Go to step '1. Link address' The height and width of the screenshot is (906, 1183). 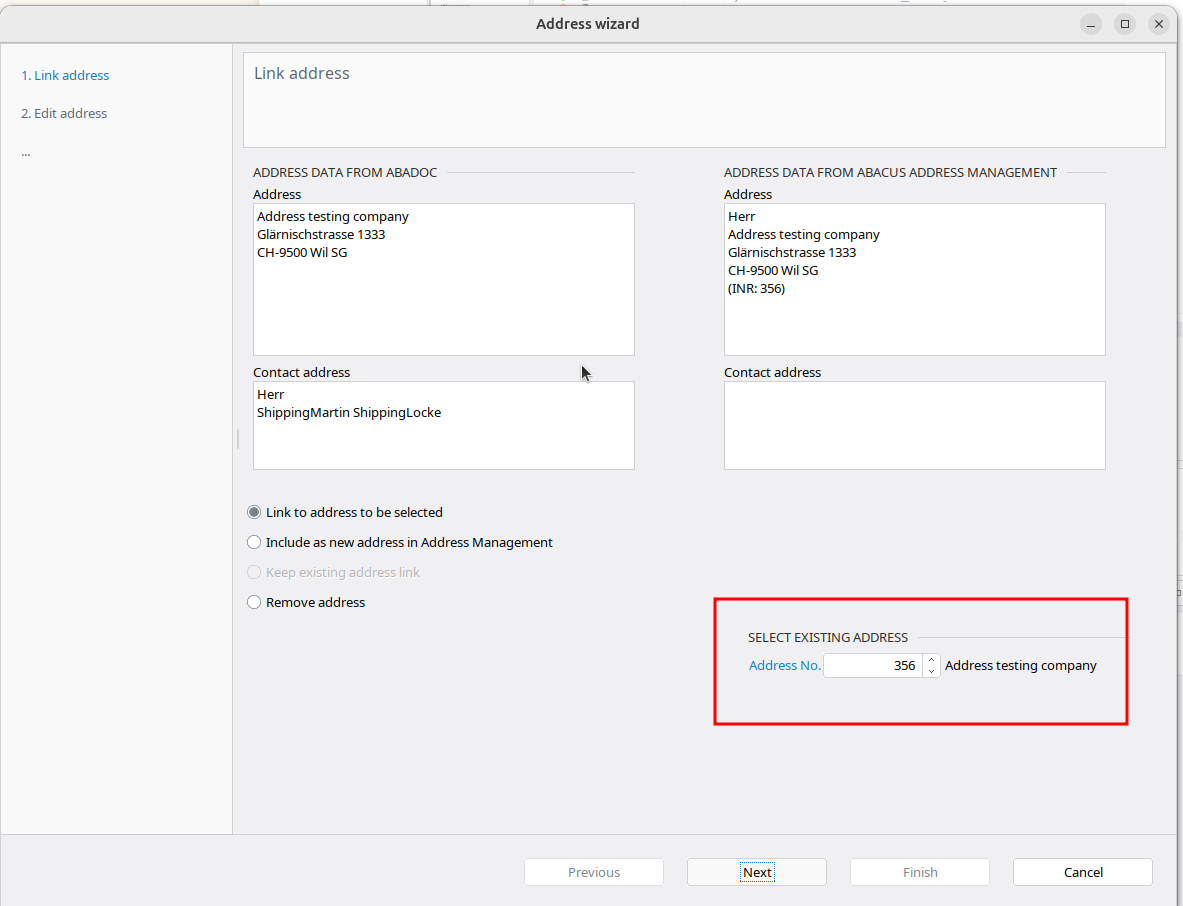click(65, 75)
